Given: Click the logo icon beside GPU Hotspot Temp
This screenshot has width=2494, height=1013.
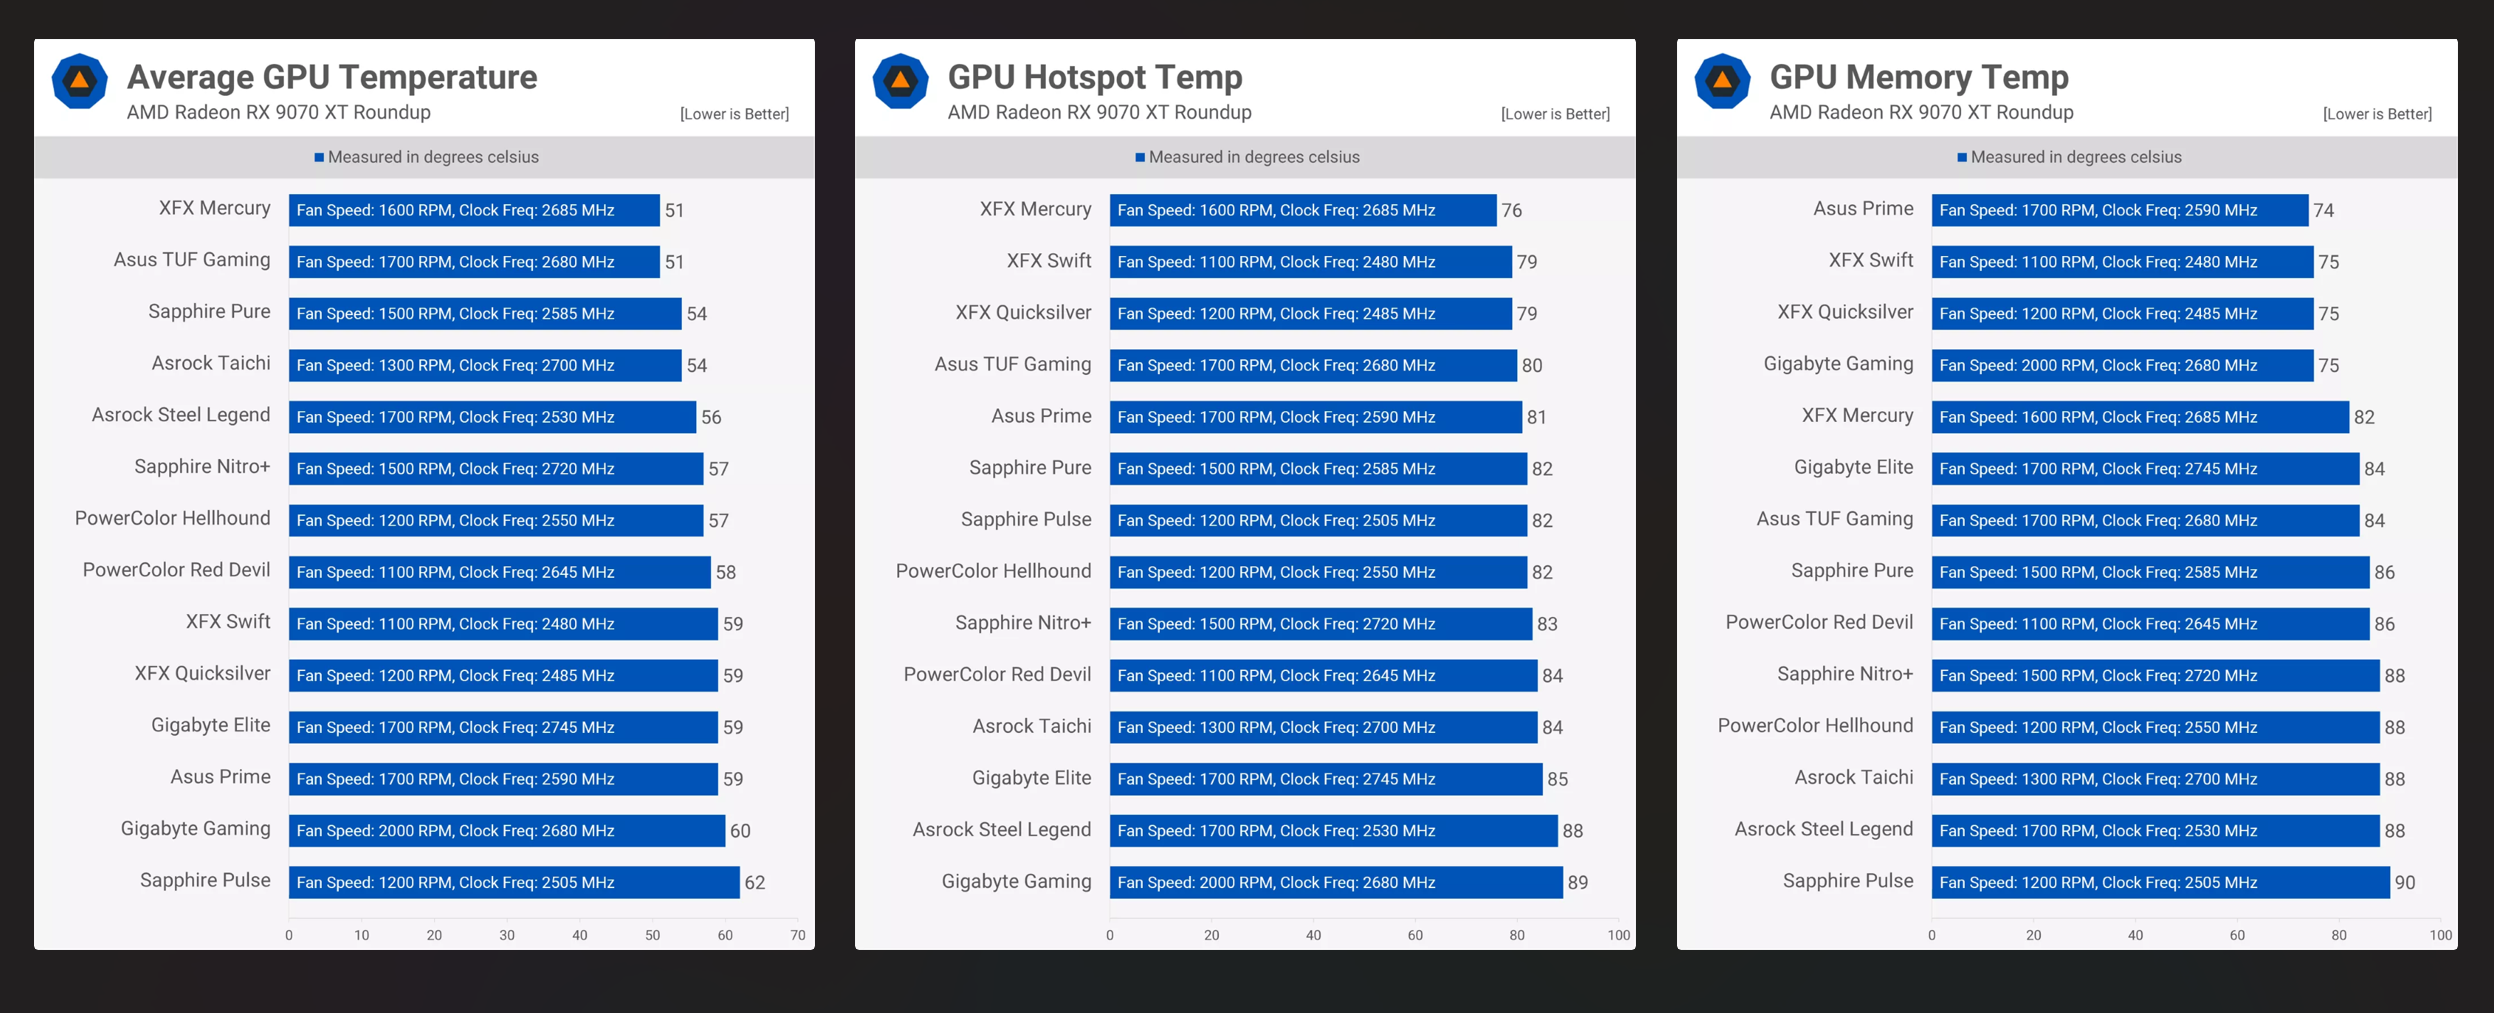Looking at the screenshot, I should (x=901, y=81).
